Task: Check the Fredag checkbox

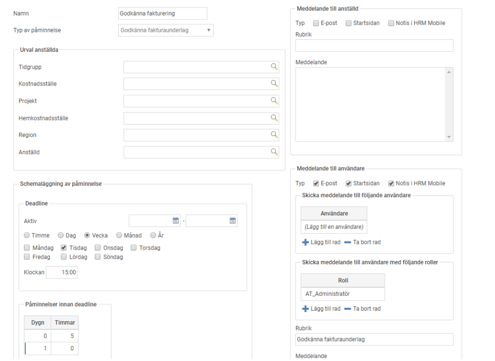Action: [x=27, y=257]
